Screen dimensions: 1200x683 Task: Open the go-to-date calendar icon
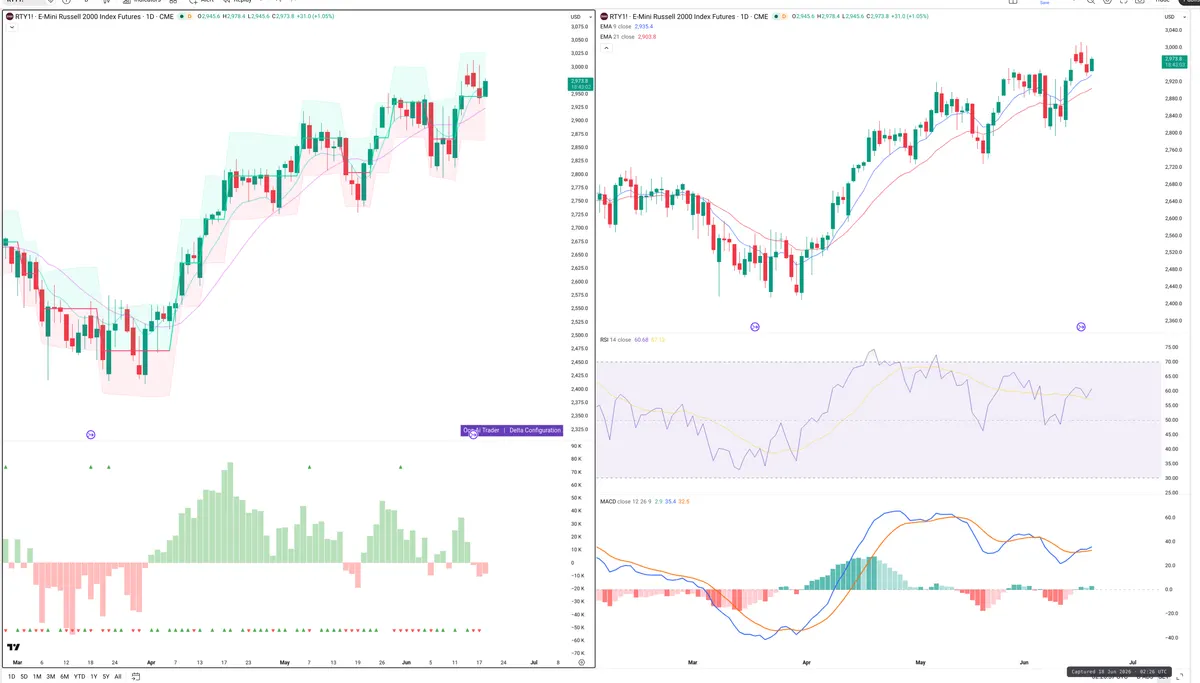[x=136, y=677]
